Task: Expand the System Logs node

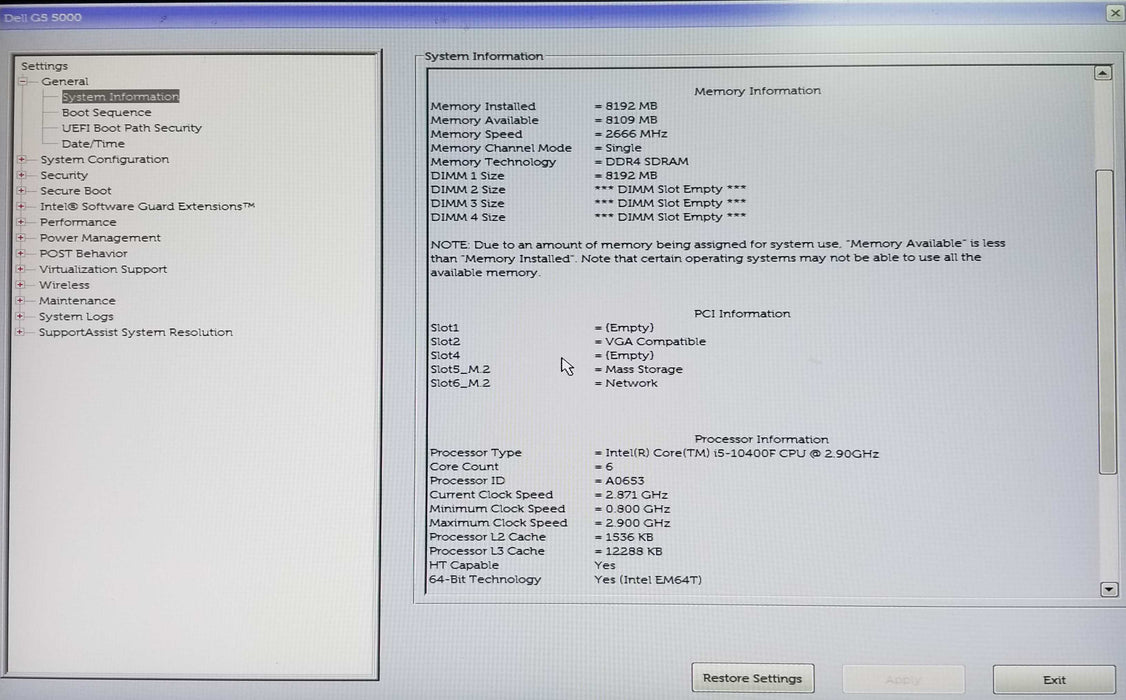Action: pos(21,317)
